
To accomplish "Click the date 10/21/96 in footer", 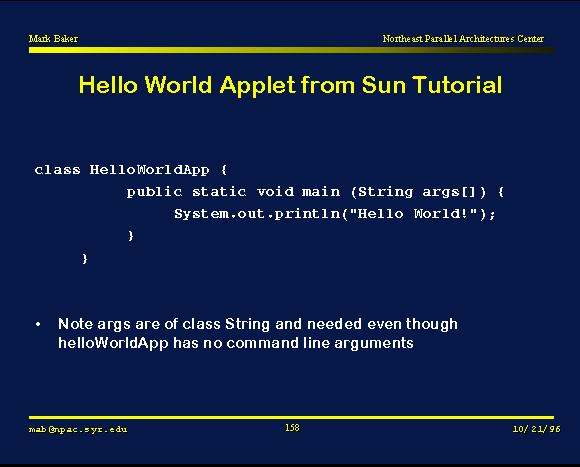I will pyautogui.click(x=536, y=429).
